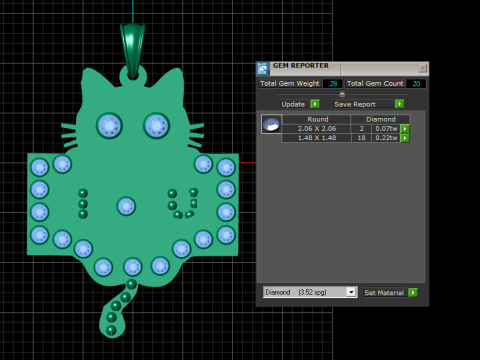
Task: Open the Diamond material dropdown
Action: pyautogui.click(x=351, y=292)
